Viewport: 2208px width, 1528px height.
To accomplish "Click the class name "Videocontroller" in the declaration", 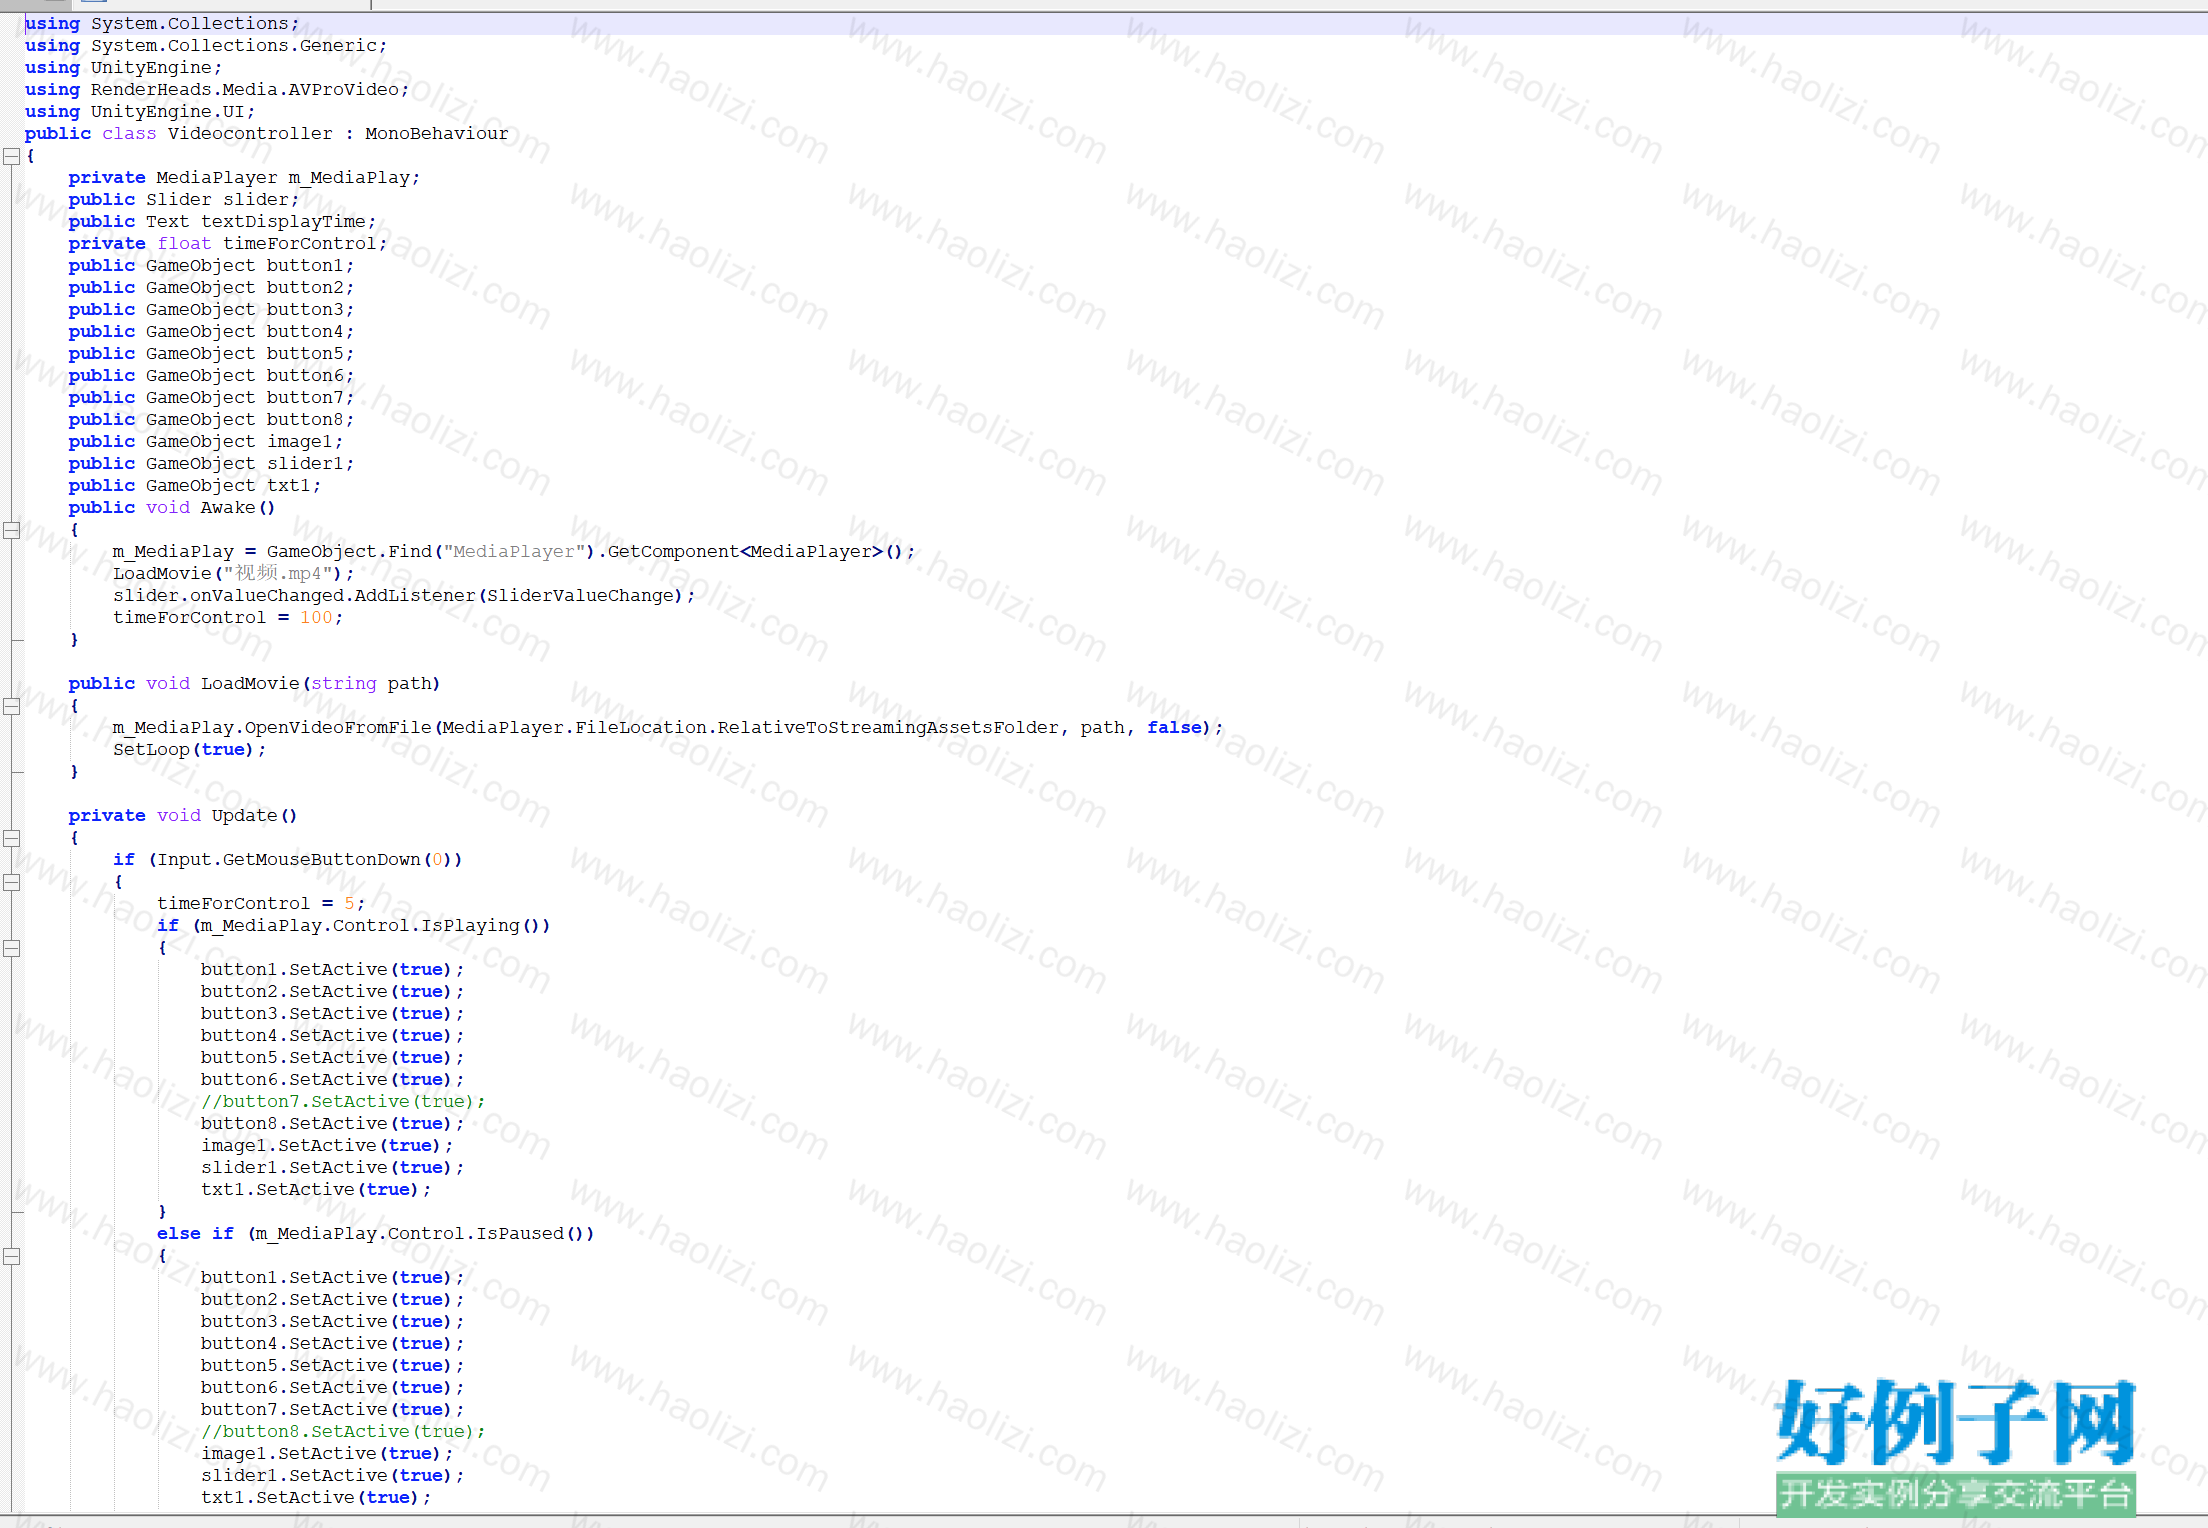I will pyautogui.click(x=250, y=134).
